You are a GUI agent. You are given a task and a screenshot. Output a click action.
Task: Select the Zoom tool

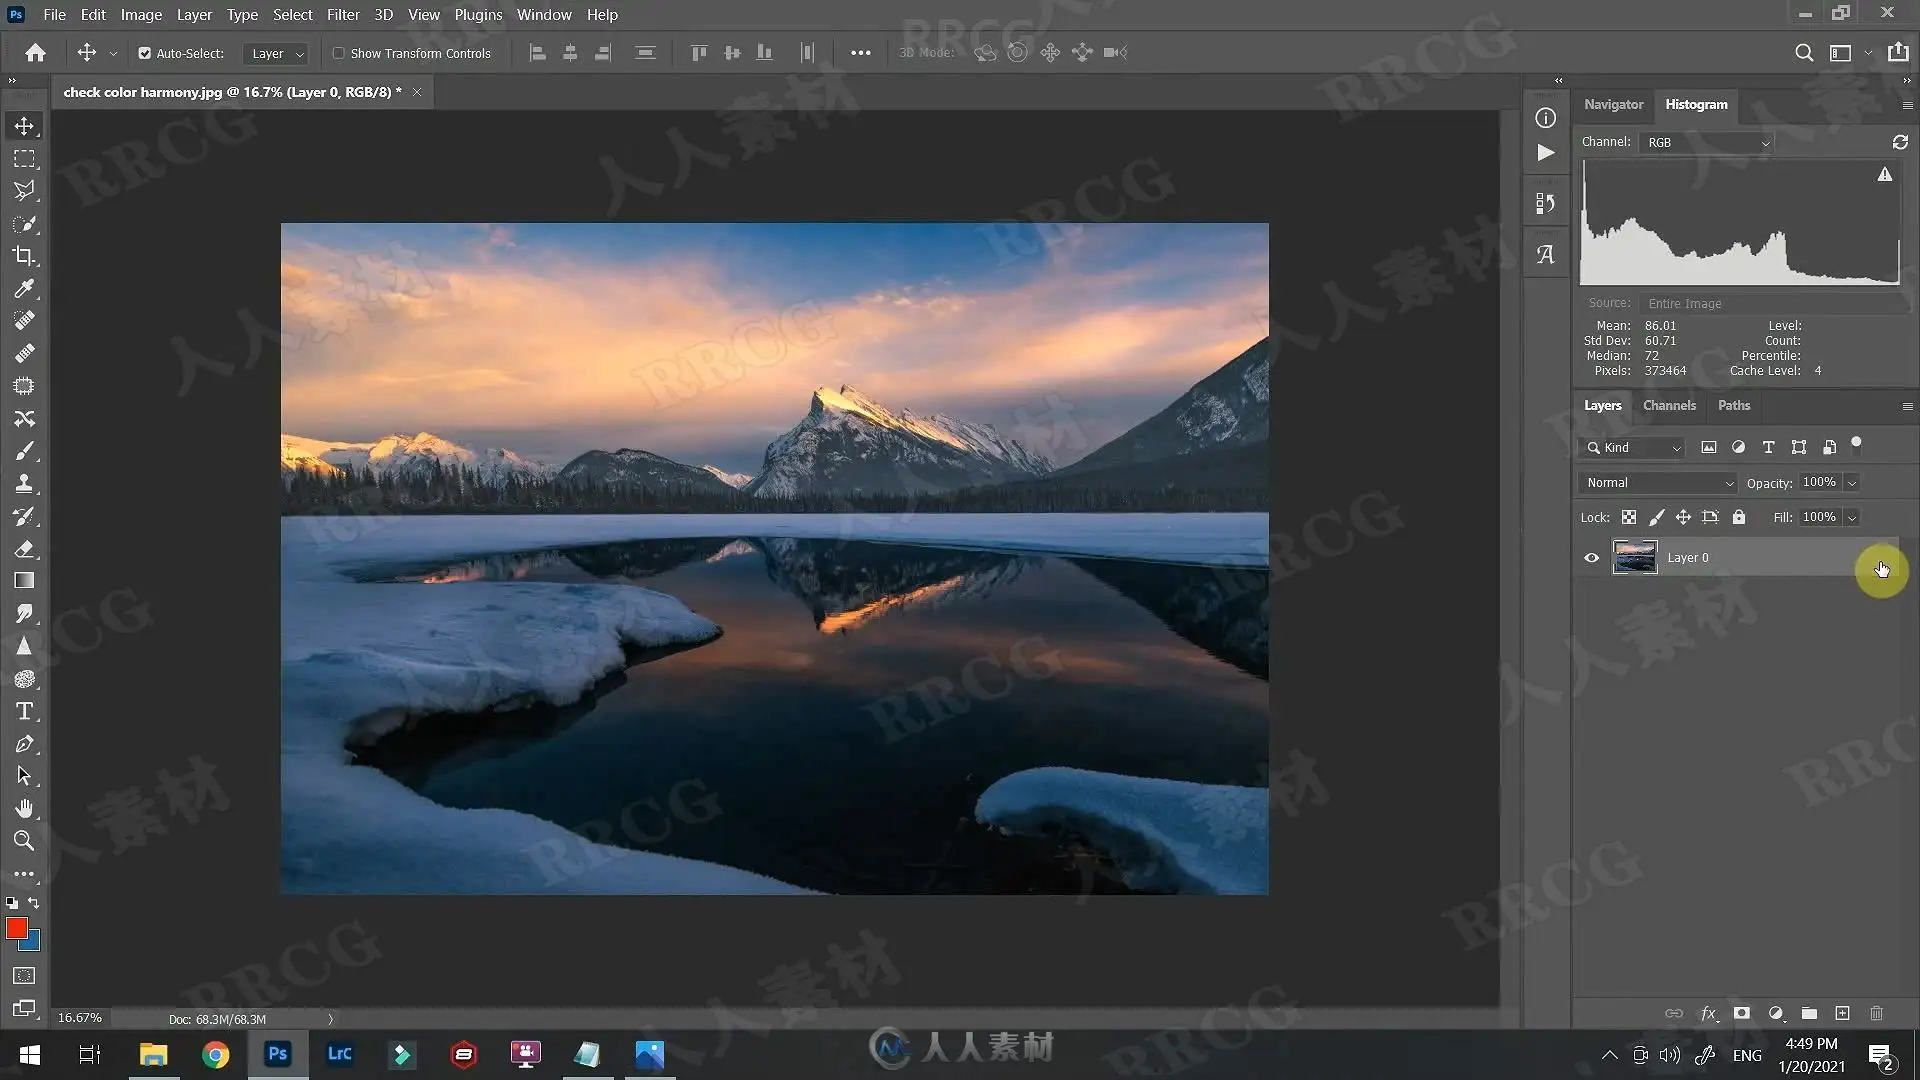[x=24, y=841]
